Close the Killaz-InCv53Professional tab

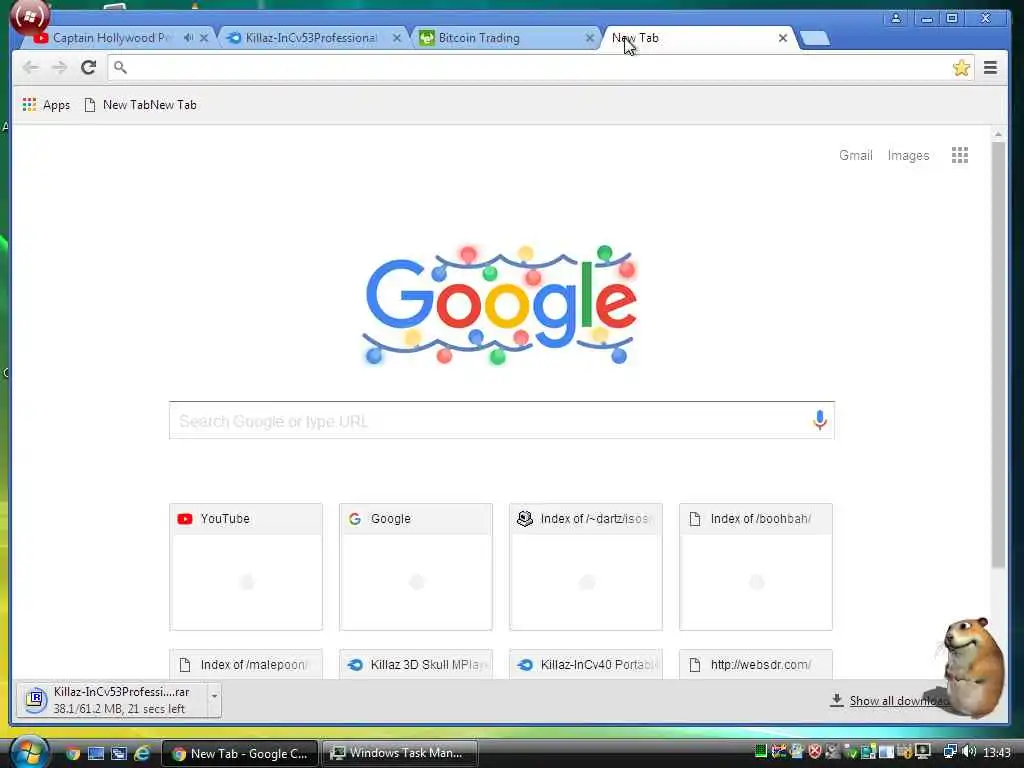pos(396,38)
